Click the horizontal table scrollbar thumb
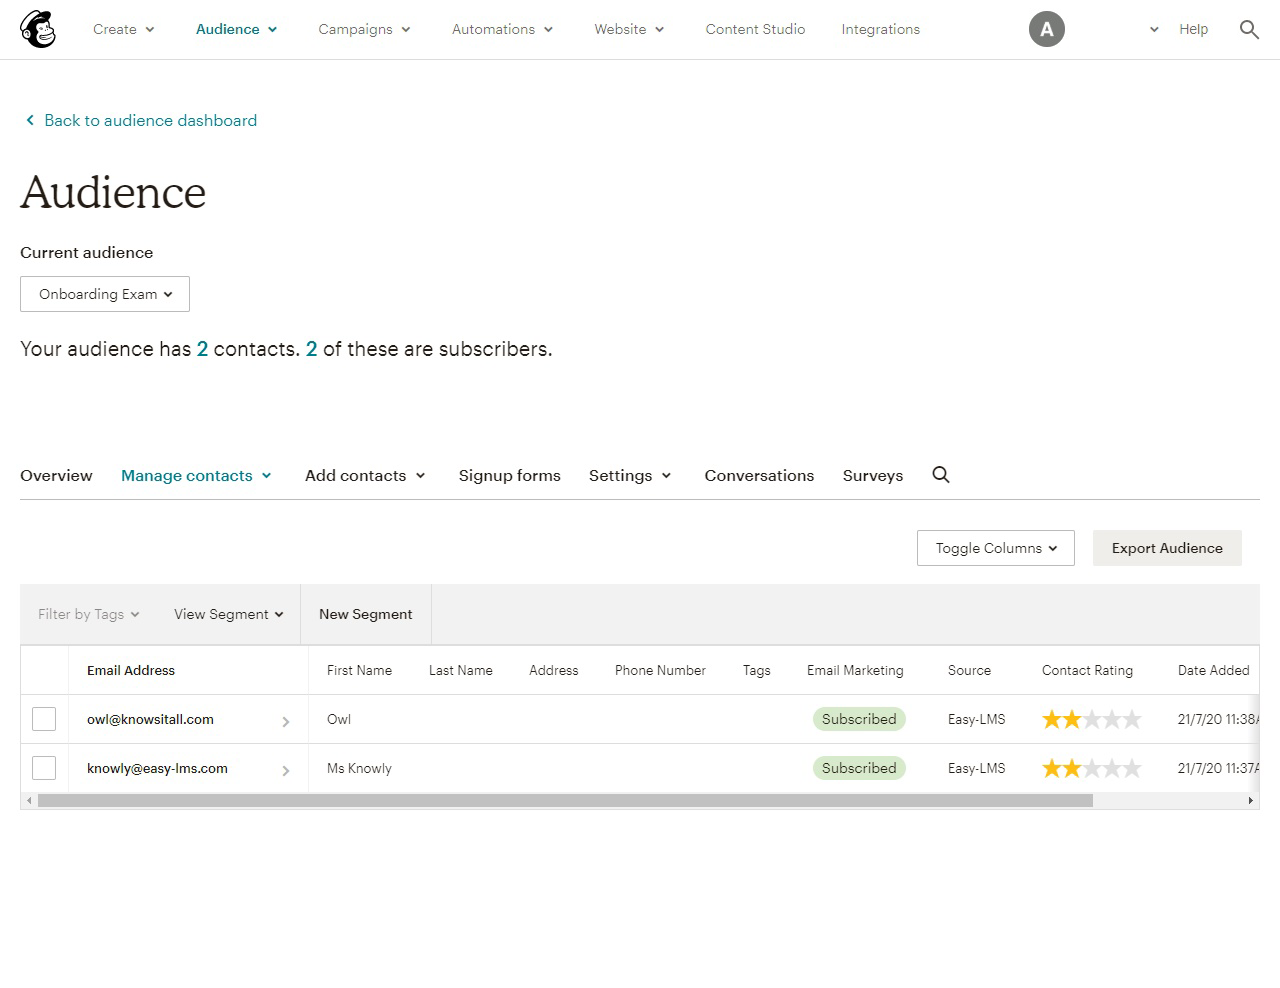This screenshot has width=1280, height=988. pos(565,801)
